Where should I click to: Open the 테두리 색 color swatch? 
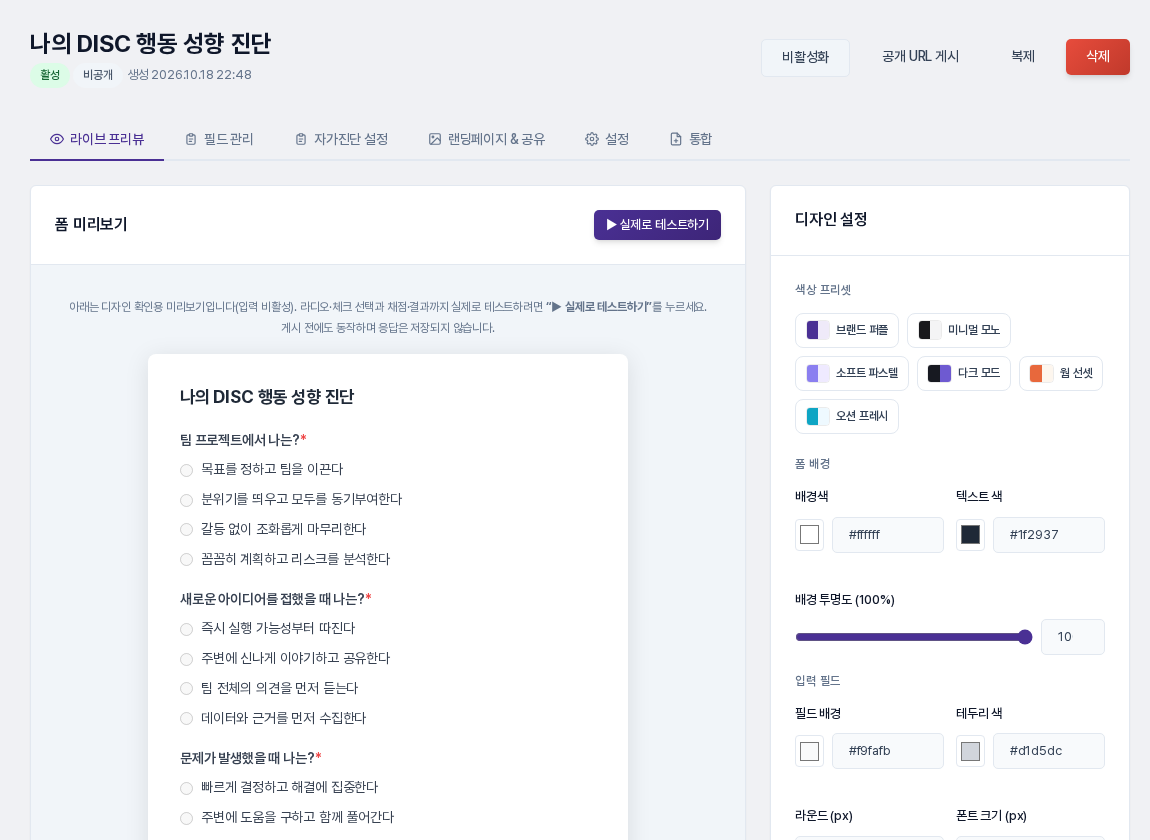[970, 751]
